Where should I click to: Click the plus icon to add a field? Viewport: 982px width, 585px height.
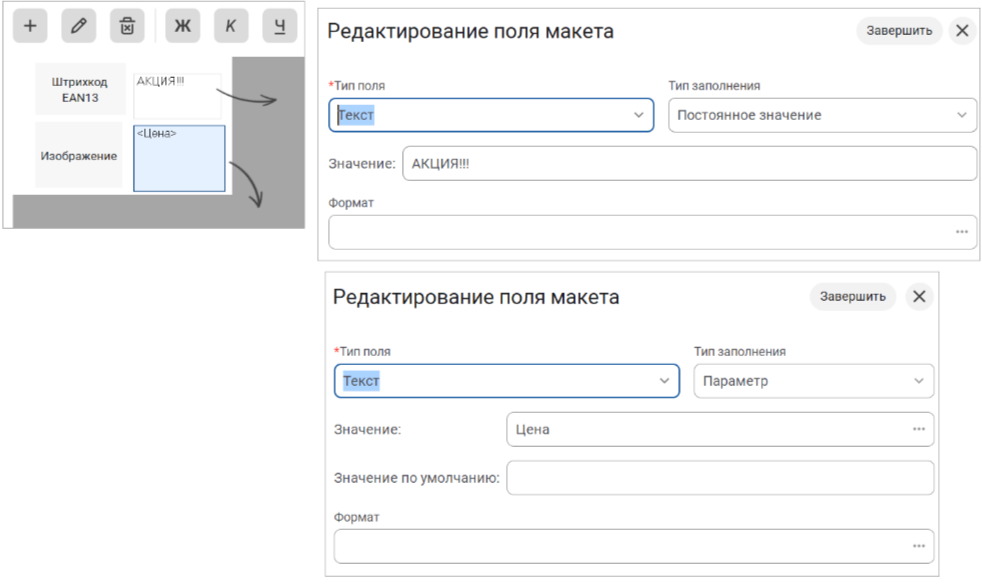click(30, 26)
